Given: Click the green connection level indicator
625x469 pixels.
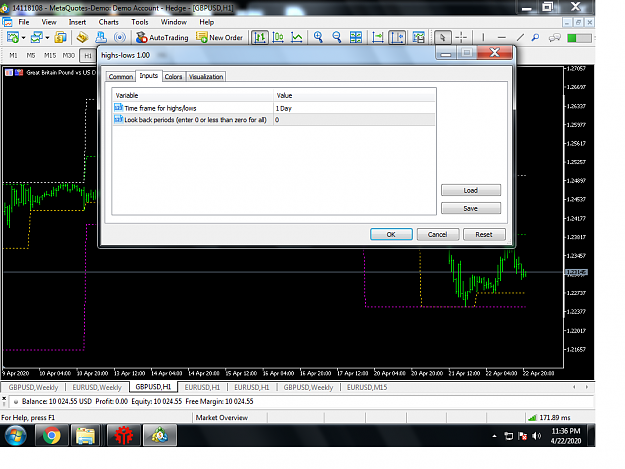Looking at the screenshot, I should coord(579,38).
